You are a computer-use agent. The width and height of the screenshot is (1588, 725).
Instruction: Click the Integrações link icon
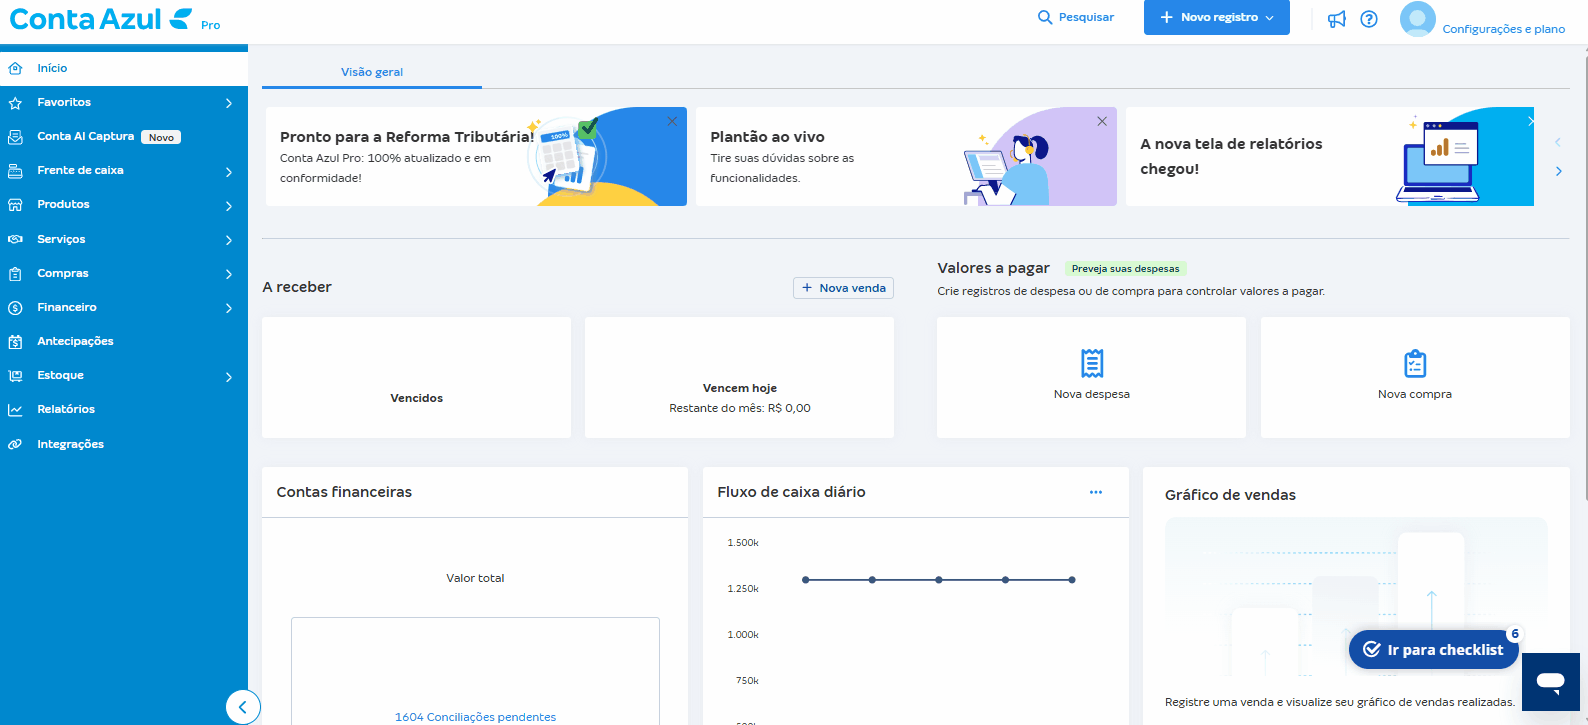point(15,444)
